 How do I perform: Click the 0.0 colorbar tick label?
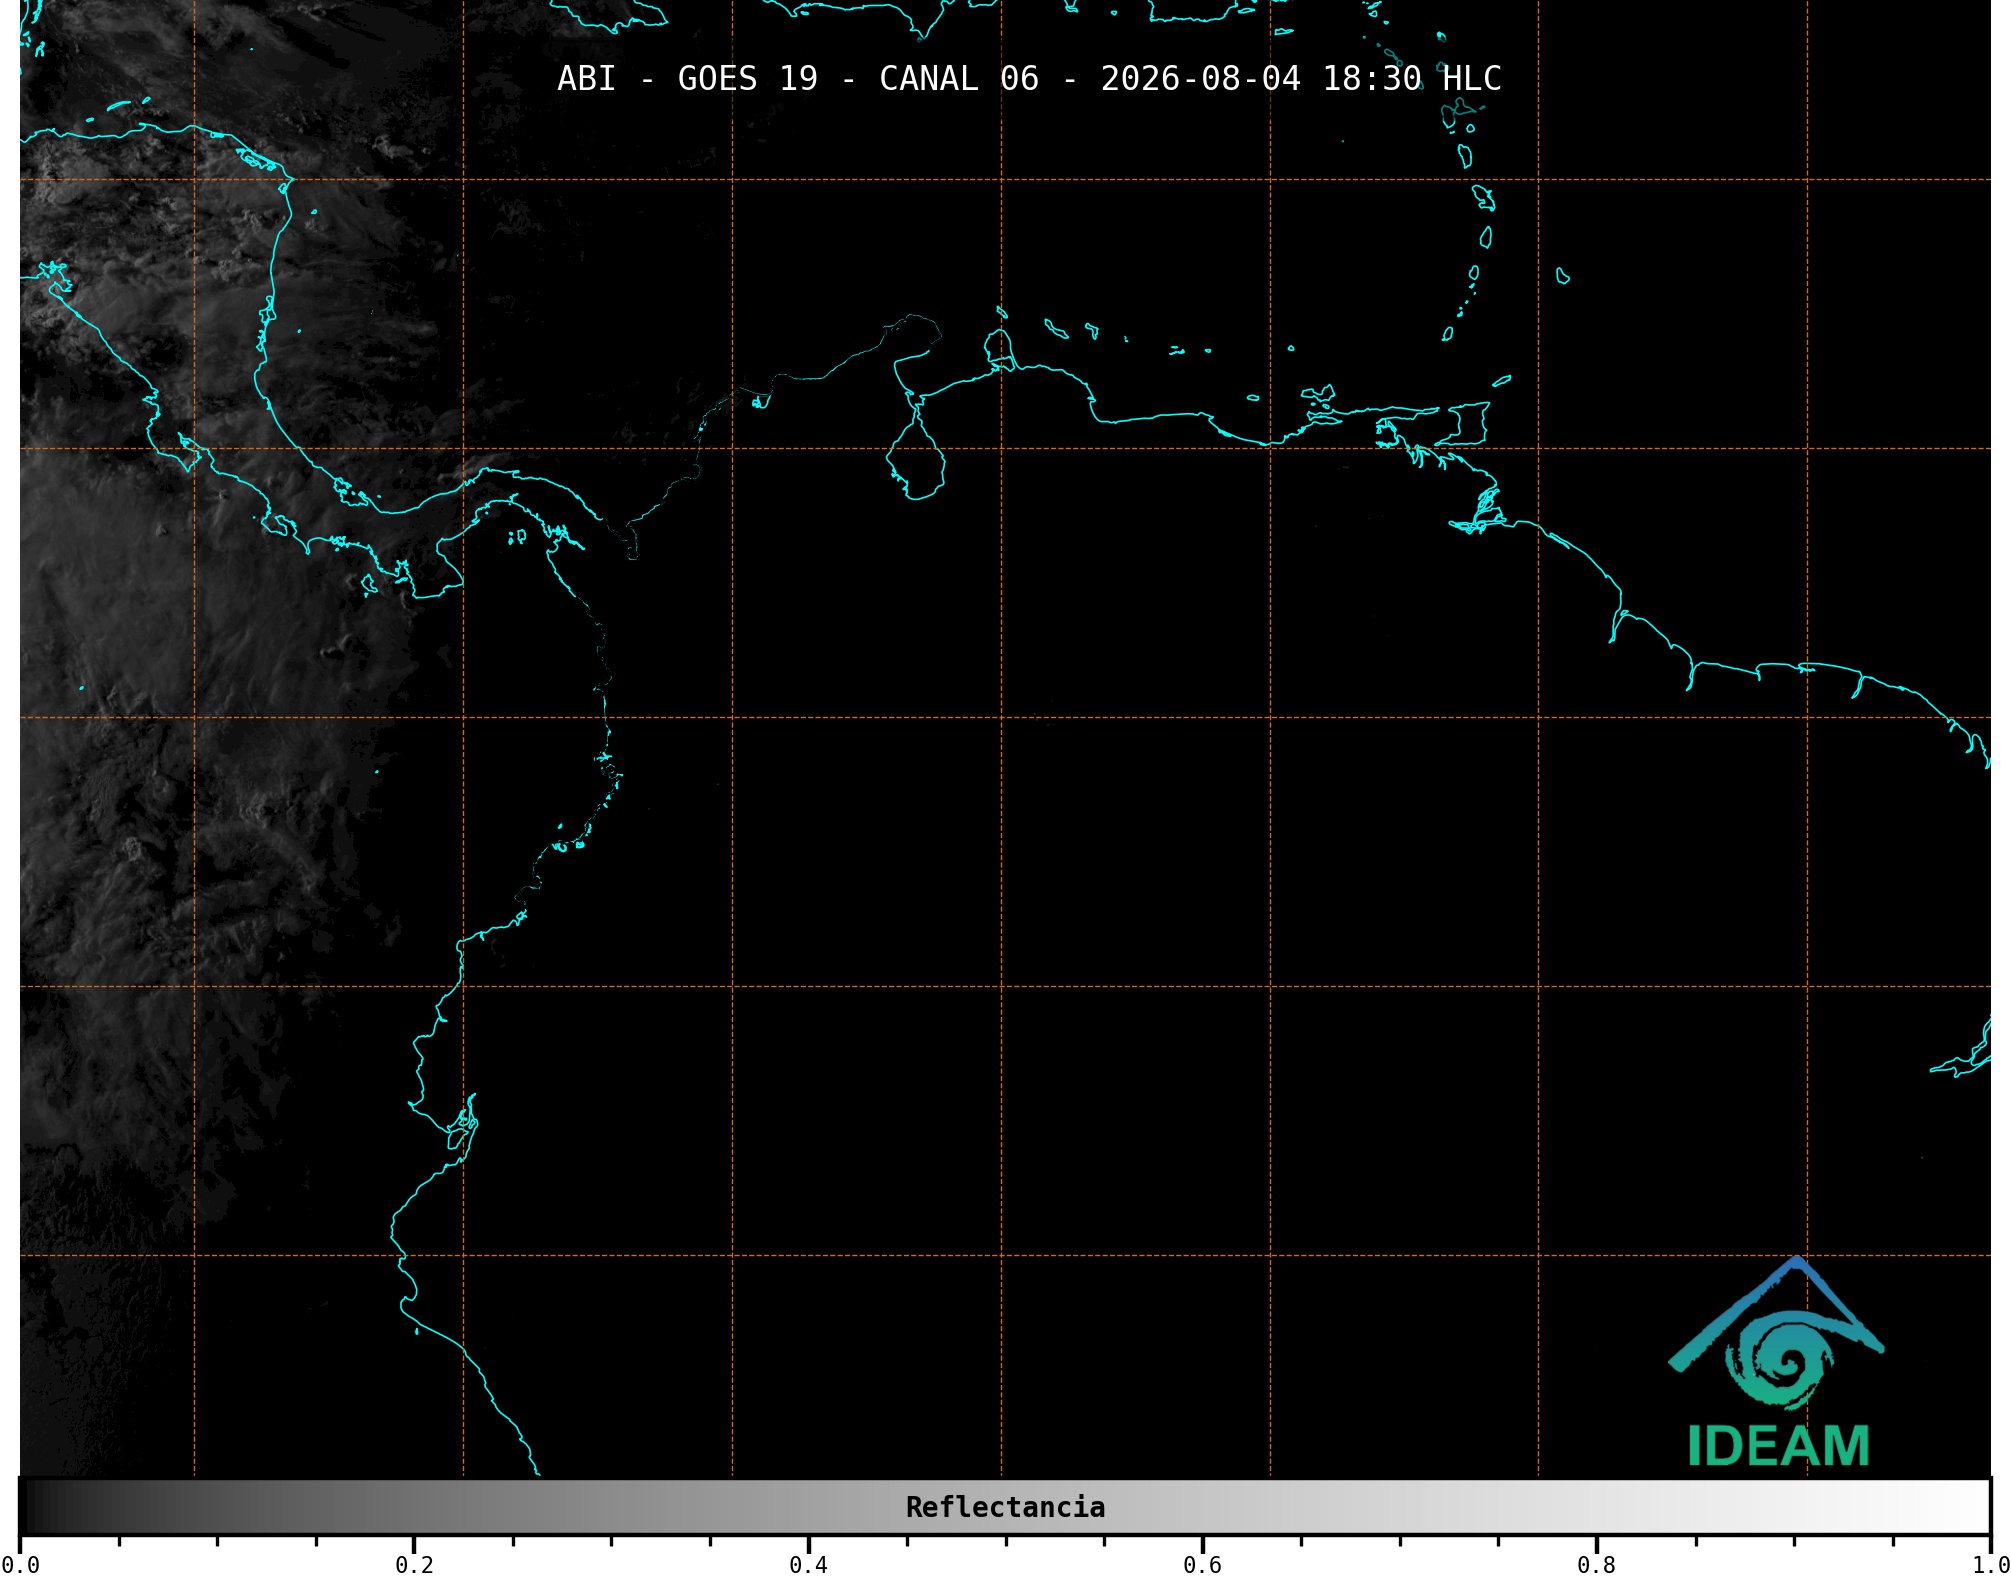coord(20,1565)
